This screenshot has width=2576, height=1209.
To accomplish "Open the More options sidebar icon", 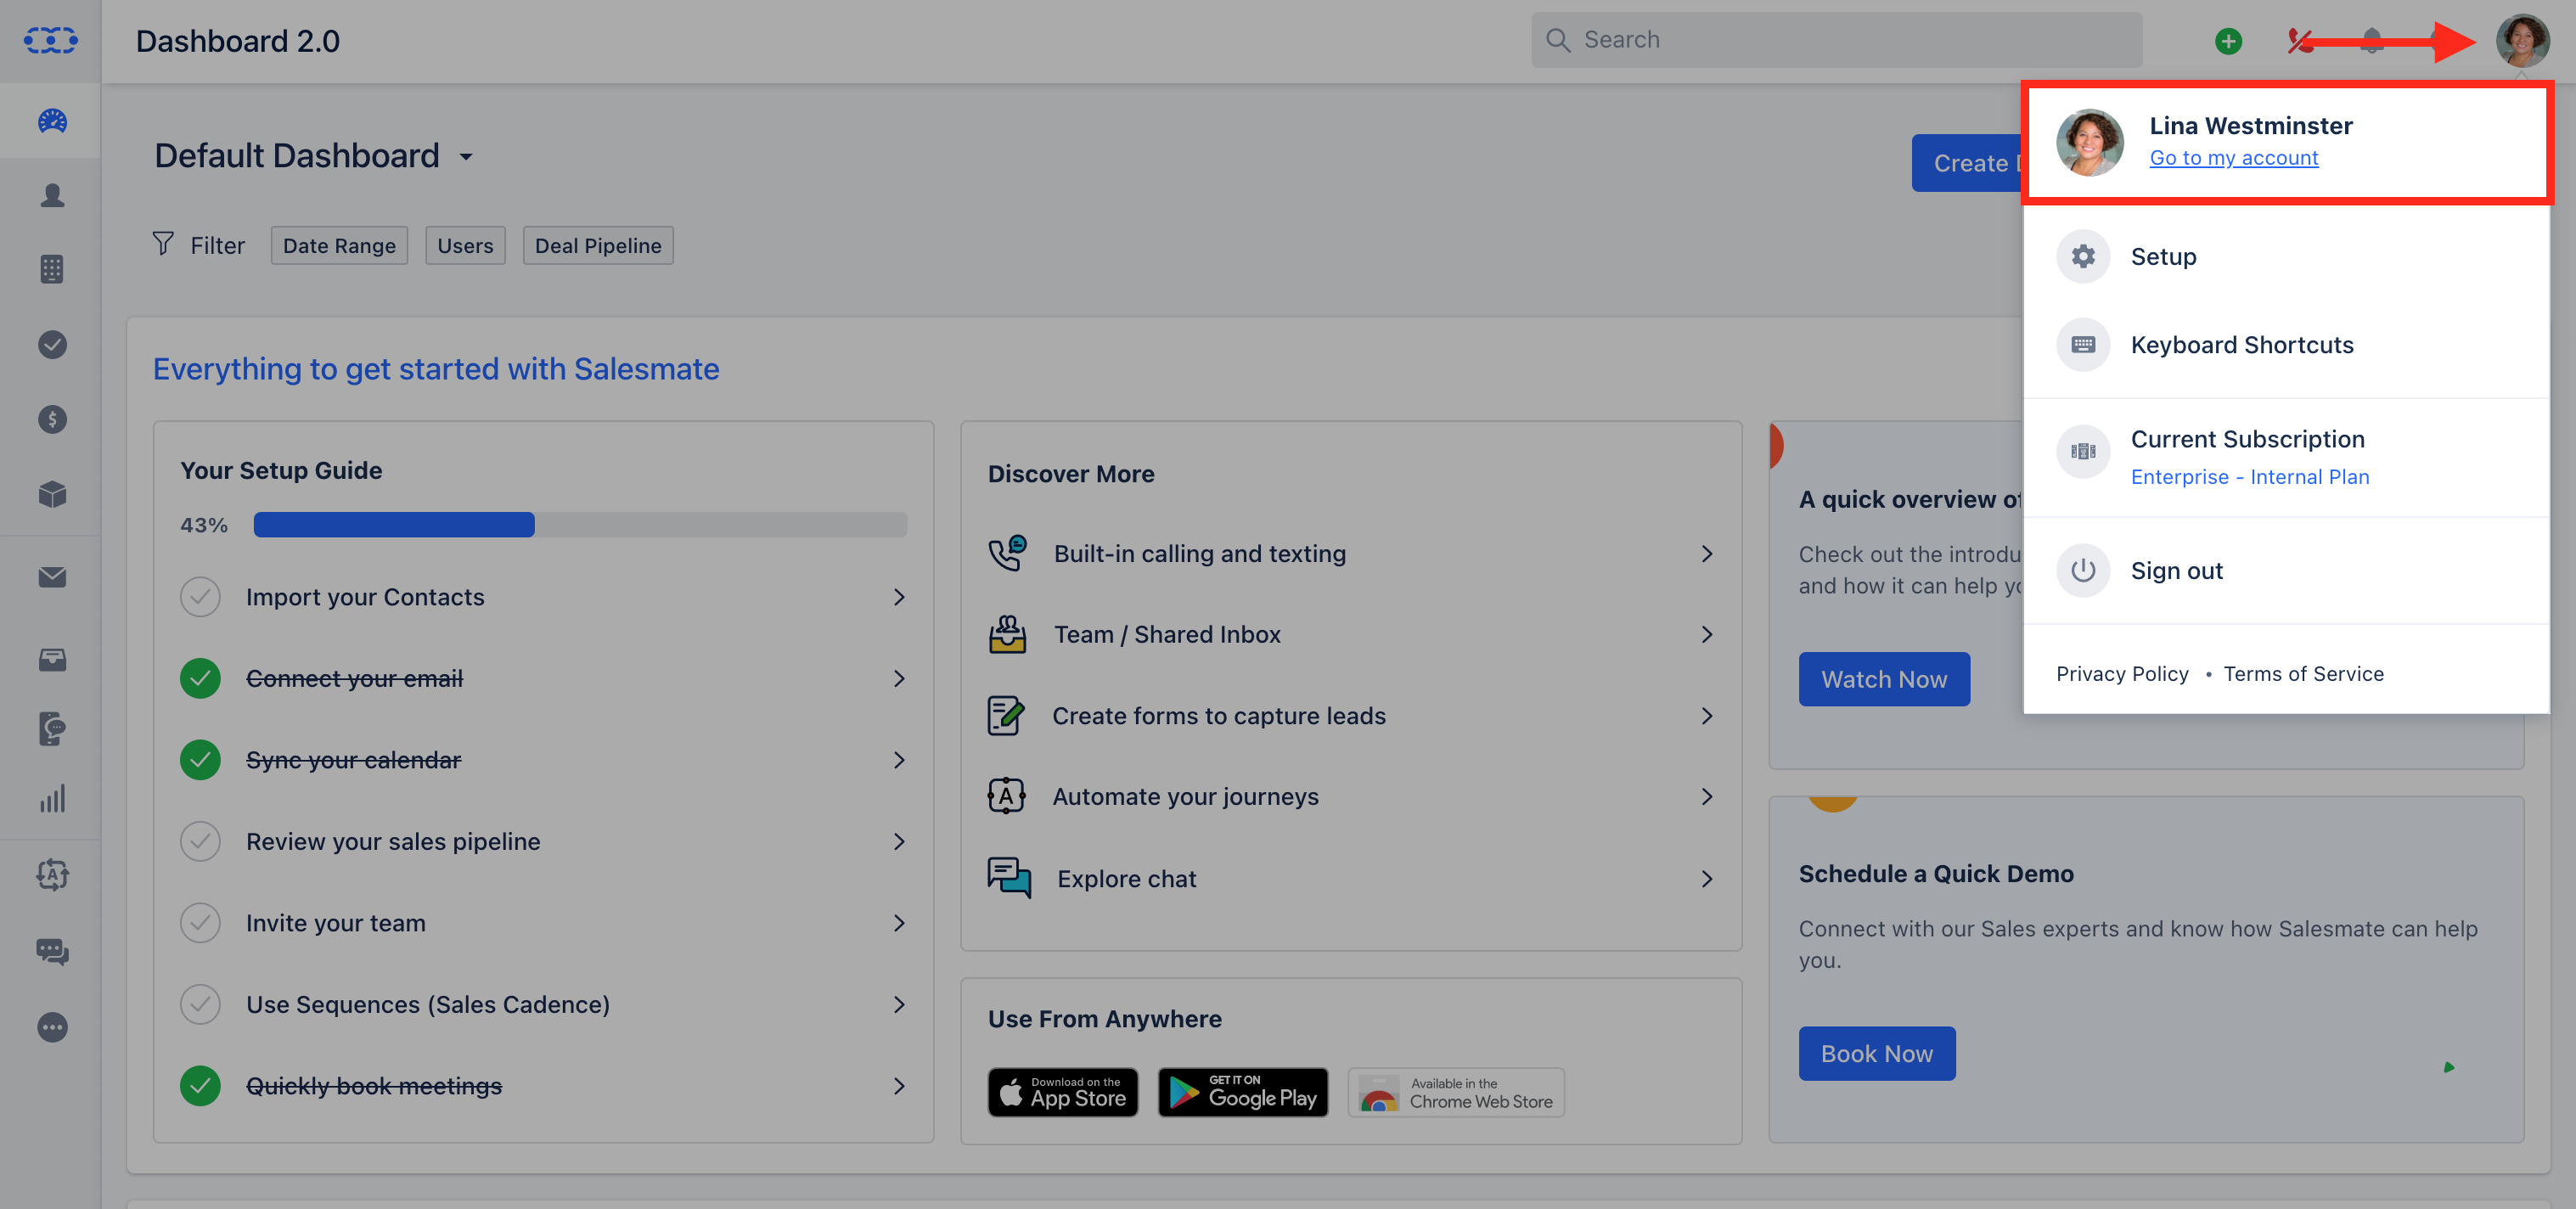I will (52, 1027).
